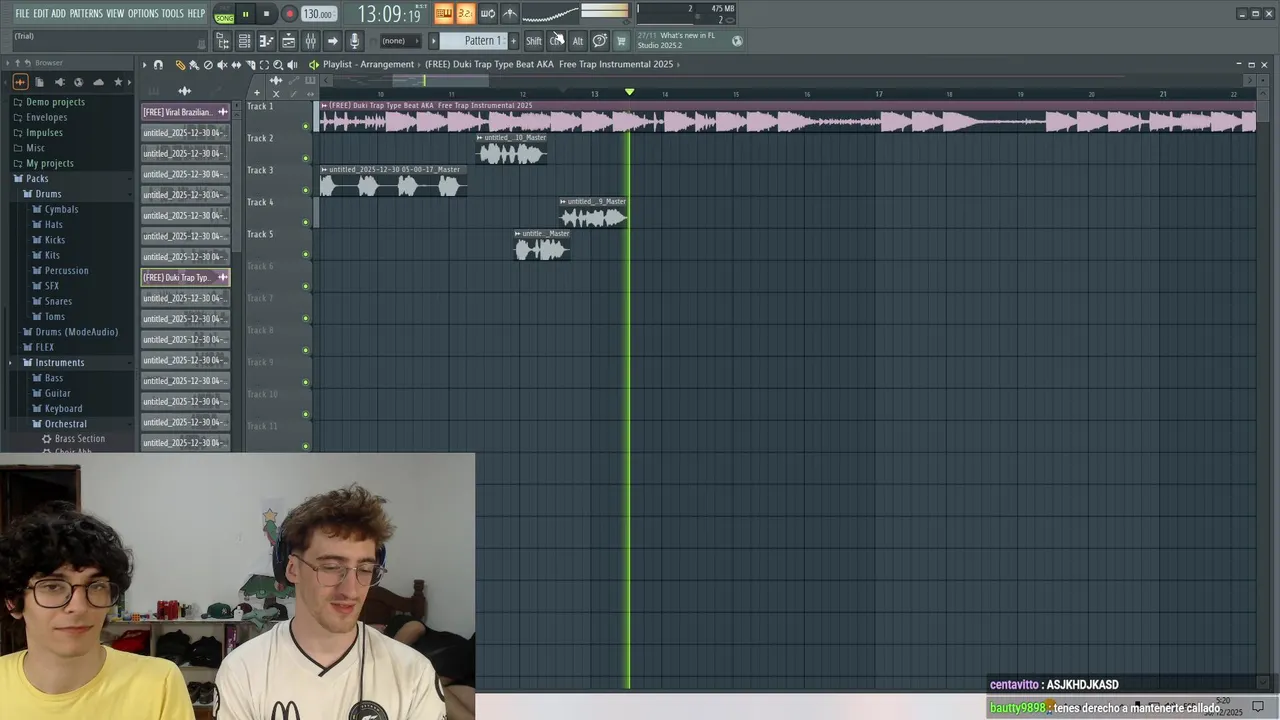Click the shopping cart icon

pos(621,41)
